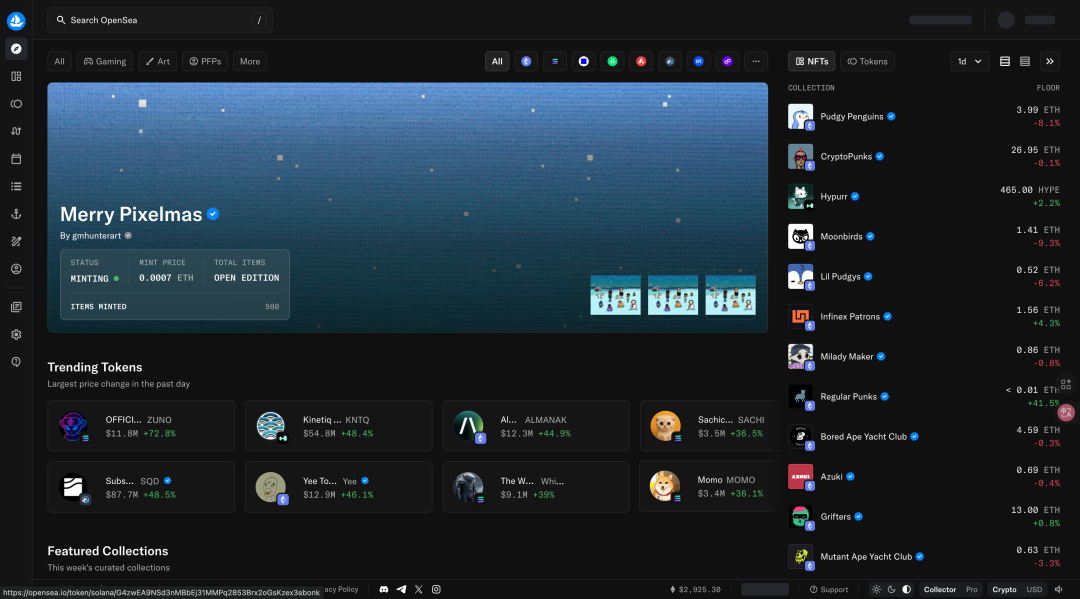This screenshot has width=1080, height=599.
Task: Open Pudgy Penguins collection row
Action: tap(924, 116)
